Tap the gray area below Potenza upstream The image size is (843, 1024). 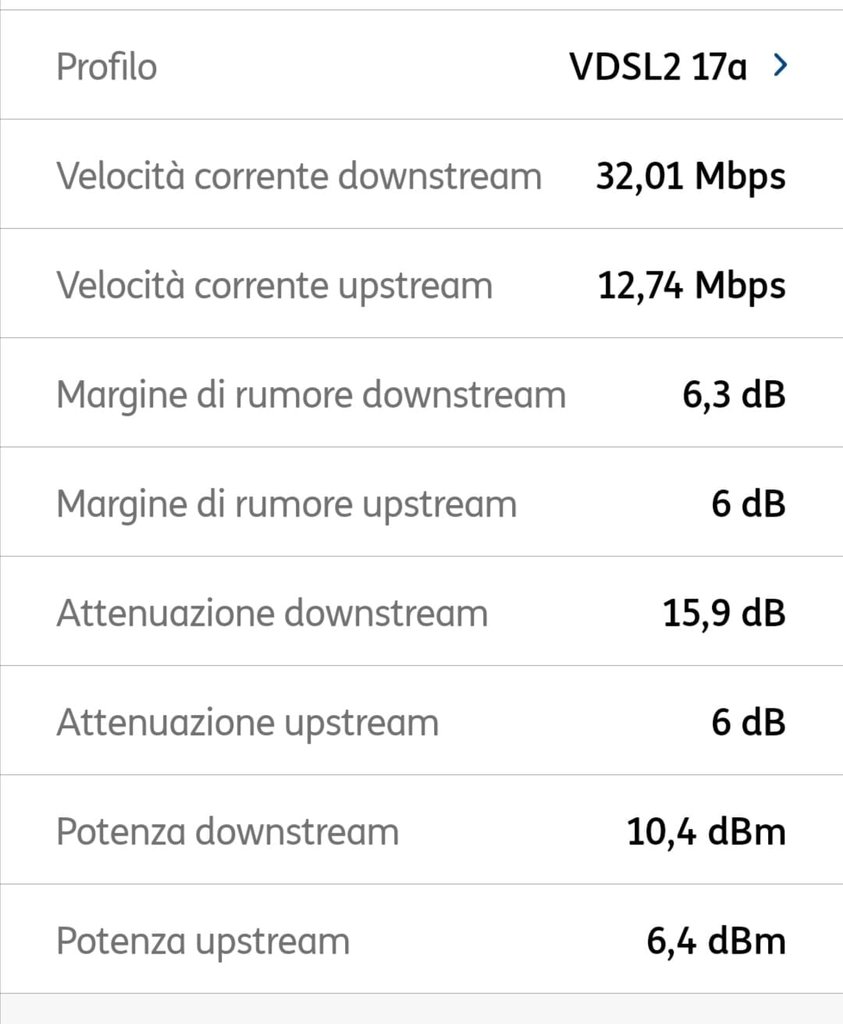[x=421, y=1009]
